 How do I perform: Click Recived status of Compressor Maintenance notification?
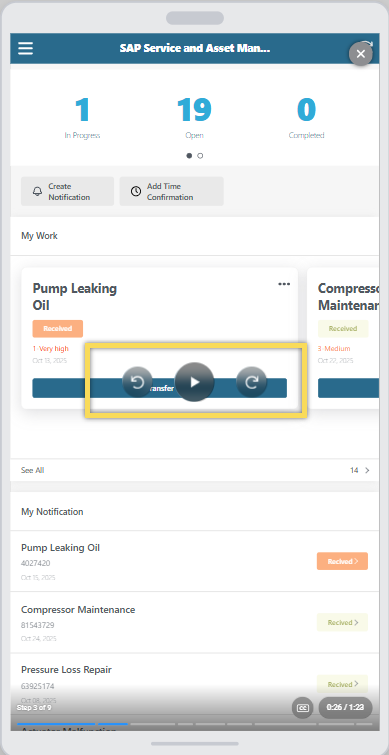pyautogui.click(x=342, y=622)
